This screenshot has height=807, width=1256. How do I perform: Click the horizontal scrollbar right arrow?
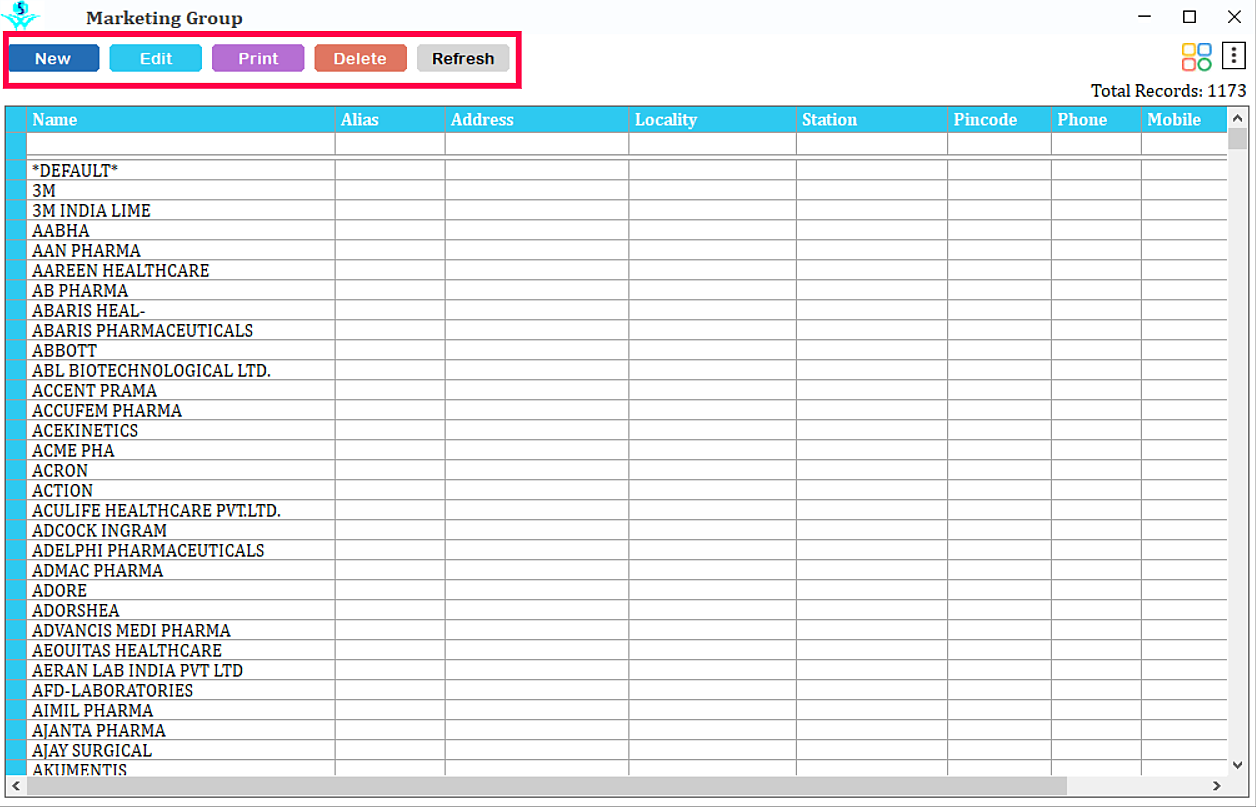click(x=1217, y=786)
